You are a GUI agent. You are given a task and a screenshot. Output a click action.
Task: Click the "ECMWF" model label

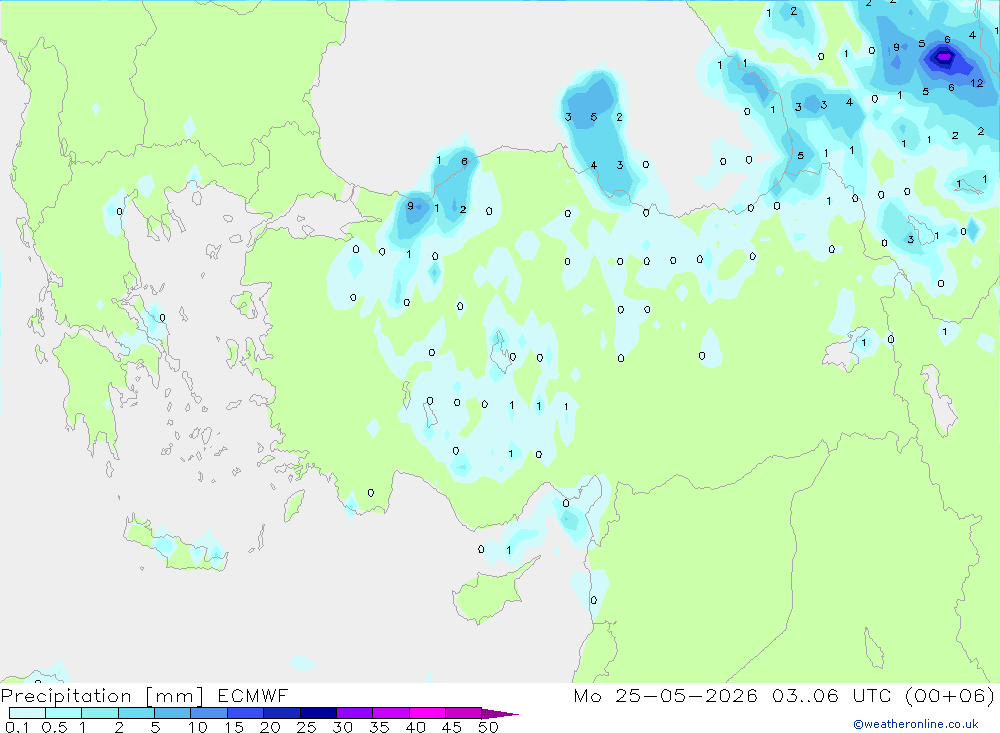253,695
